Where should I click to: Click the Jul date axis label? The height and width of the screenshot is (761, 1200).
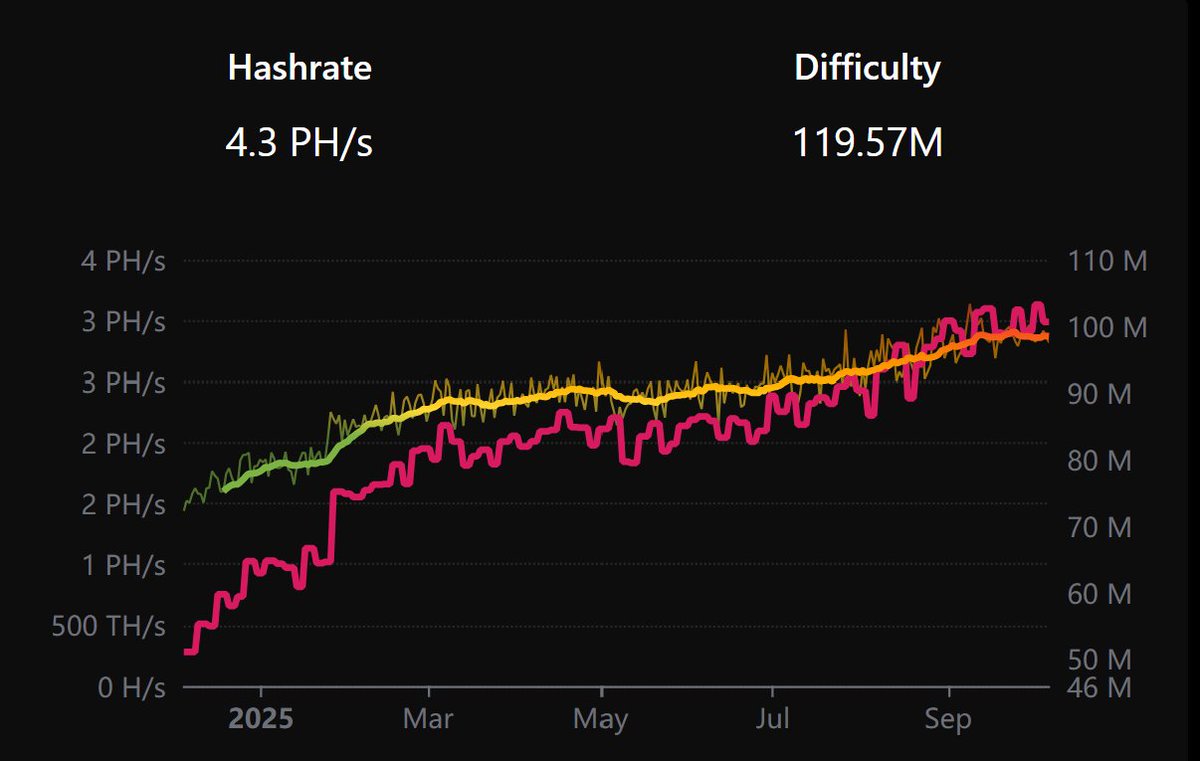coord(772,720)
